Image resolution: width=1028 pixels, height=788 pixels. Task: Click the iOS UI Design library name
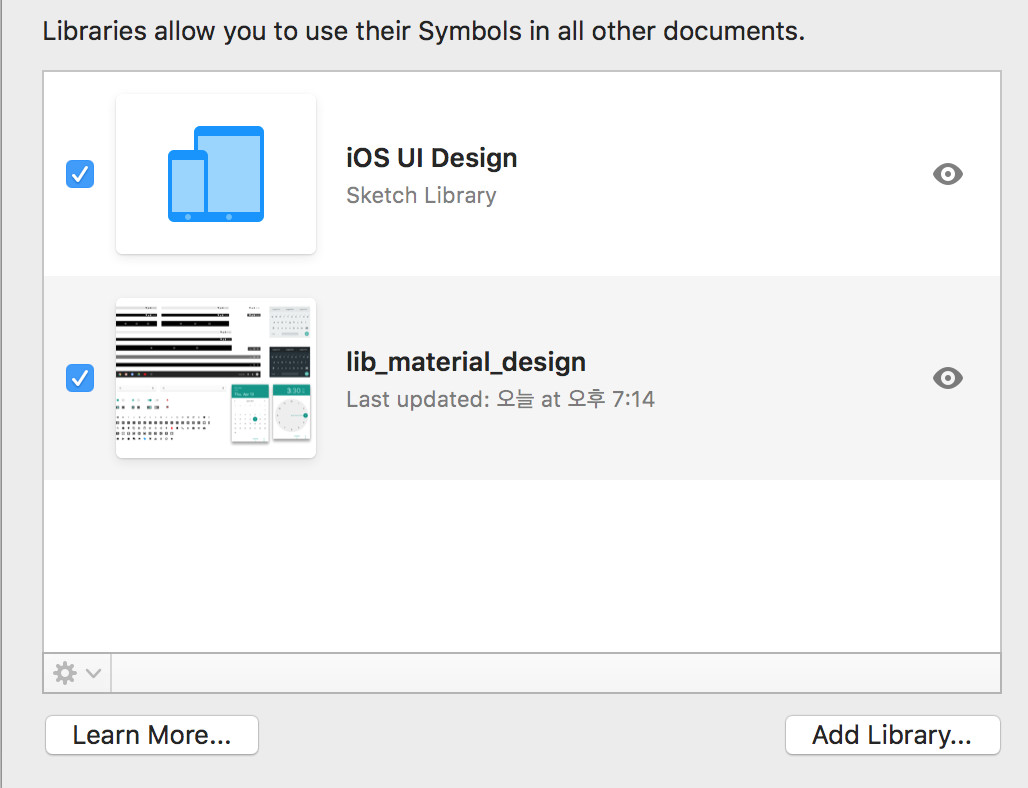tap(431, 158)
